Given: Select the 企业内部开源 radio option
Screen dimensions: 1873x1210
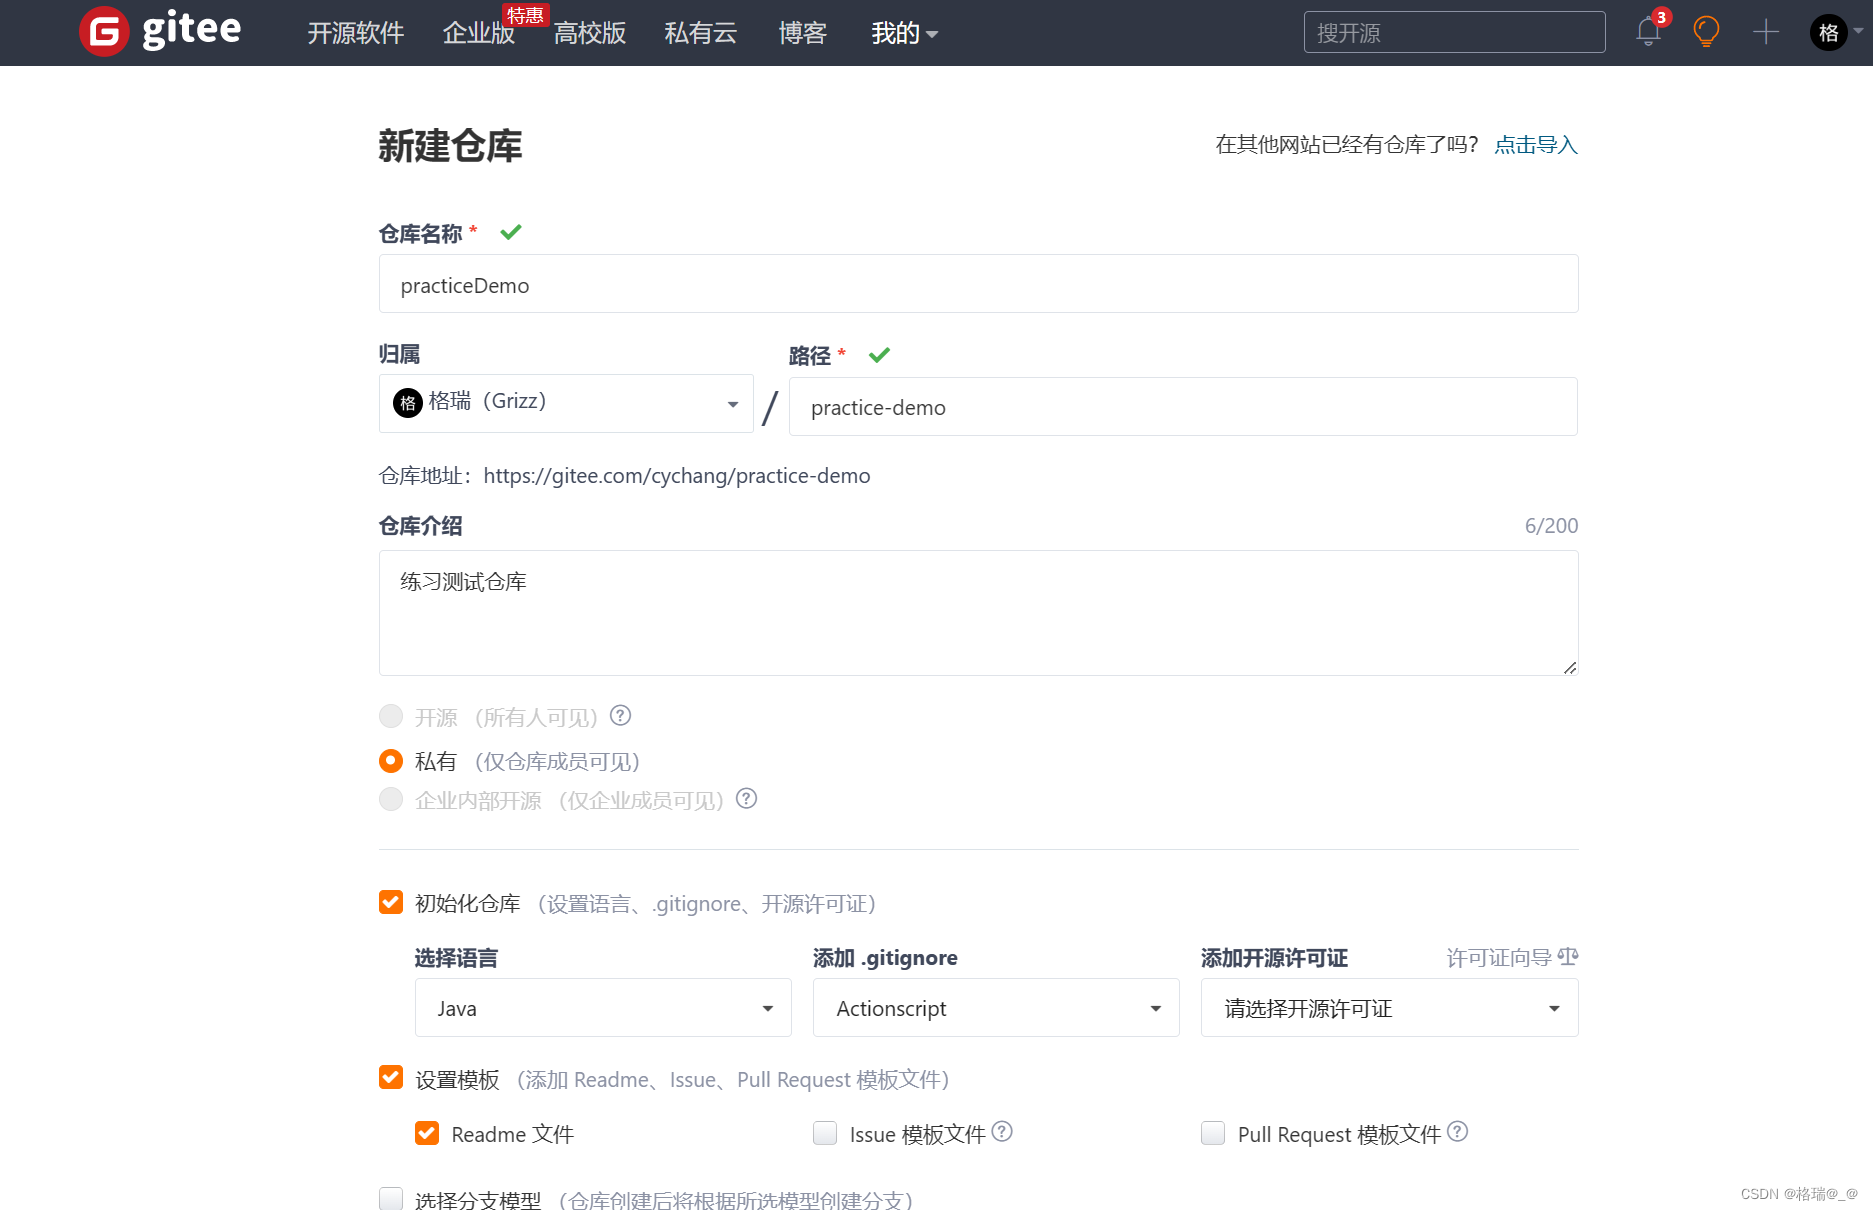Looking at the screenshot, I should 391,799.
